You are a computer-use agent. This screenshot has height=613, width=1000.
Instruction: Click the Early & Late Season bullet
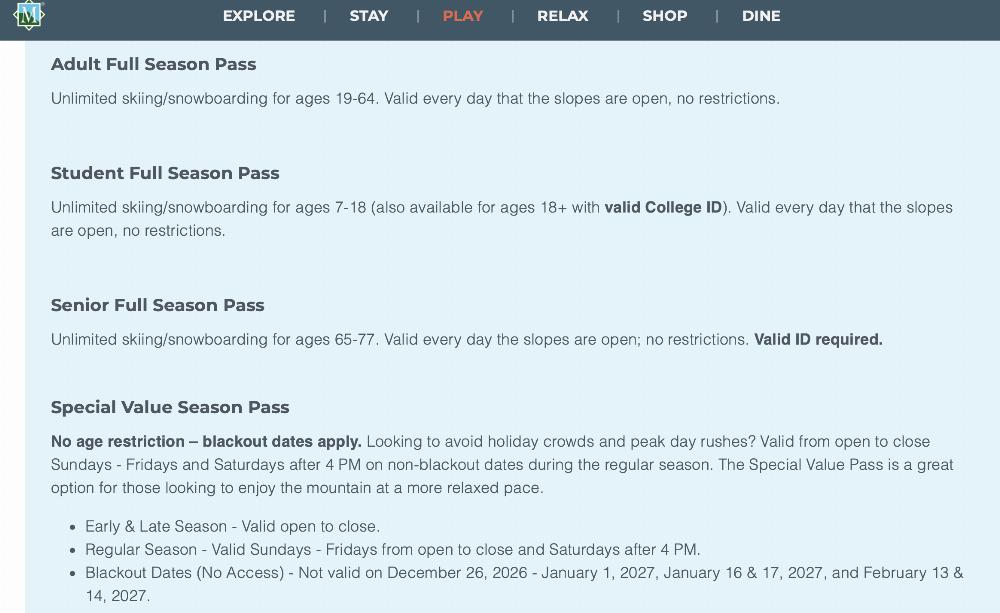point(232,526)
